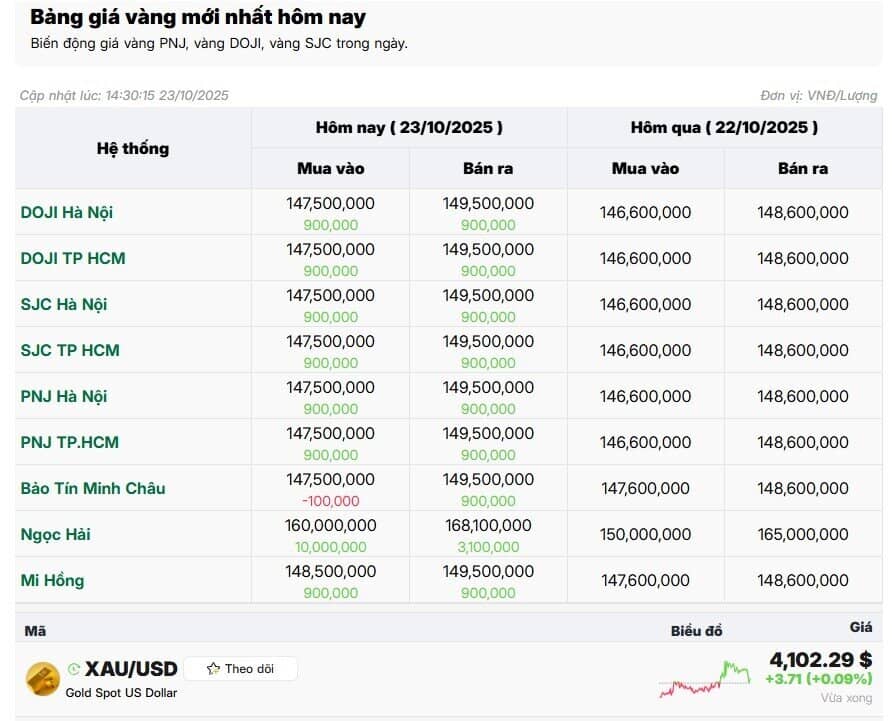Image resolution: width=892 pixels, height=721 pixels.
Task: Click yesterday's Bán ra column header
Action: click(803, 168)
